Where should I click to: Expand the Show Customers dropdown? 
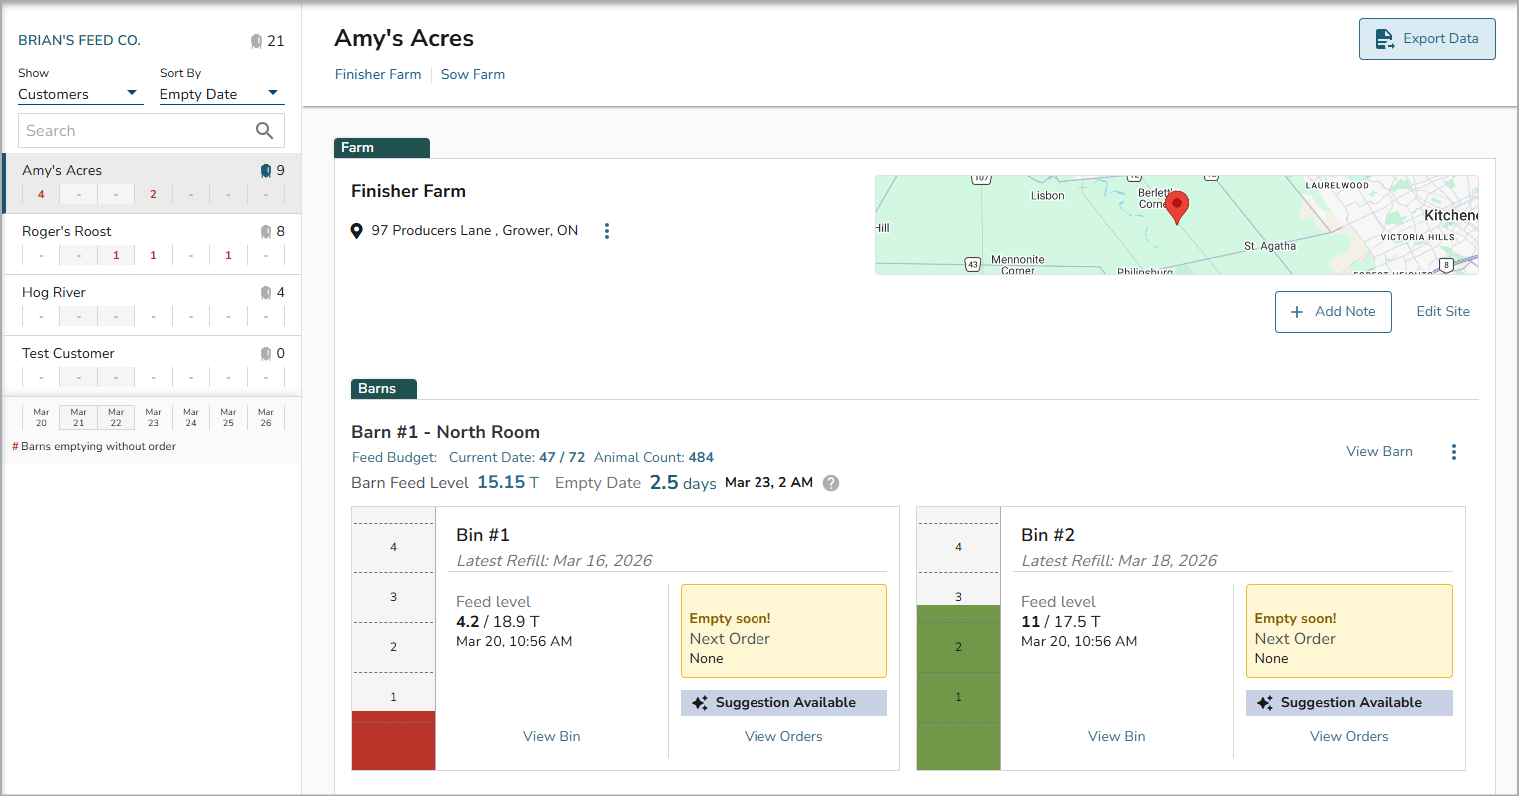pos(78,94)
